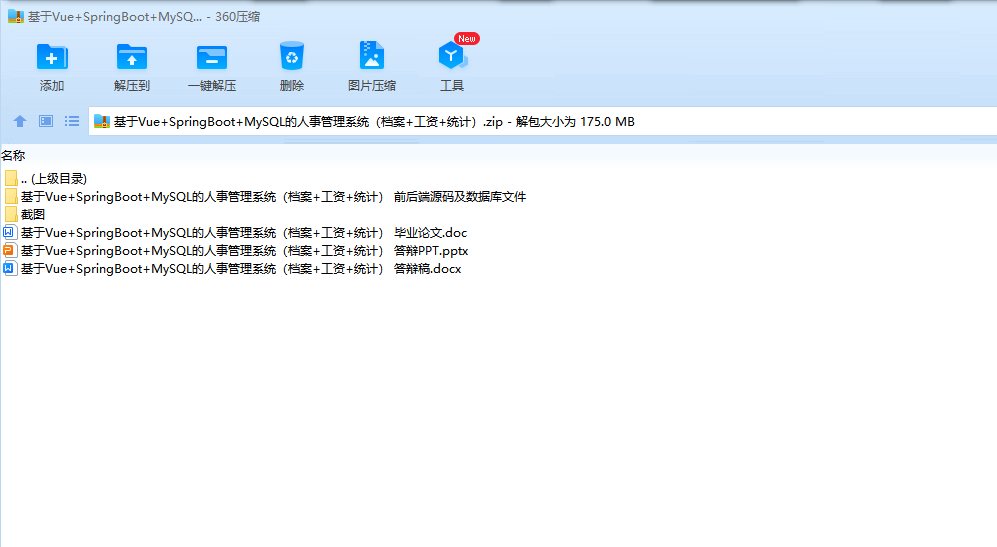This screenshot has height=547, width=997.
Task: Switch to list view mode
Action: pos(72,121)
